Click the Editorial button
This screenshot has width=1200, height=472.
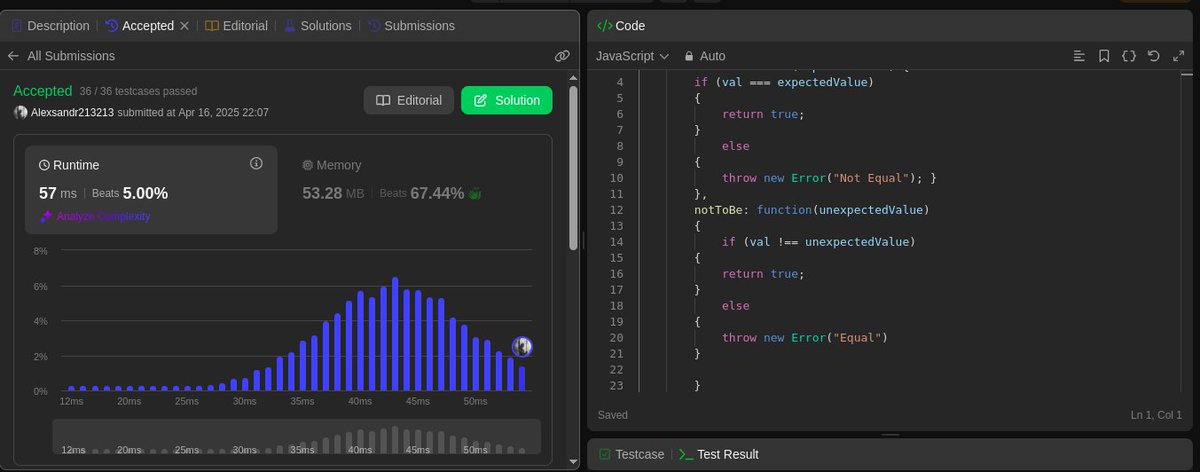click(408, 100)
